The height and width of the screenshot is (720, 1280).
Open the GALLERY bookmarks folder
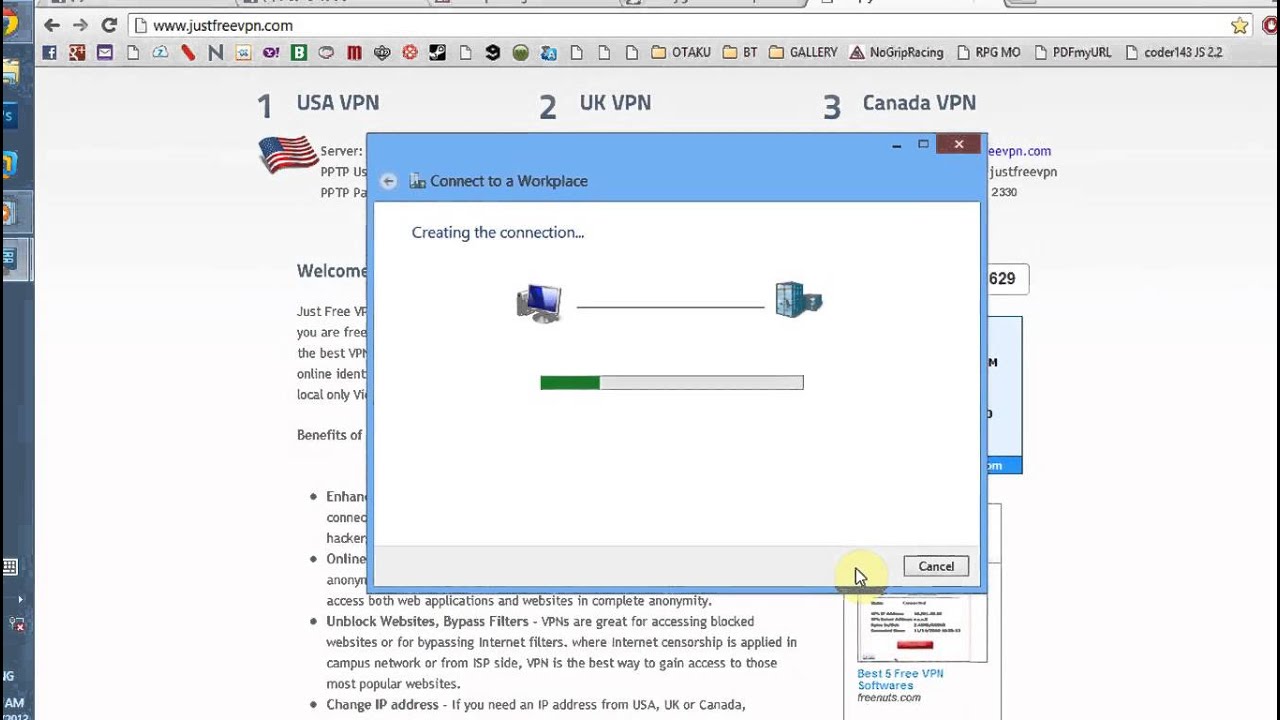pyautogui.click(x=803, y=52)
